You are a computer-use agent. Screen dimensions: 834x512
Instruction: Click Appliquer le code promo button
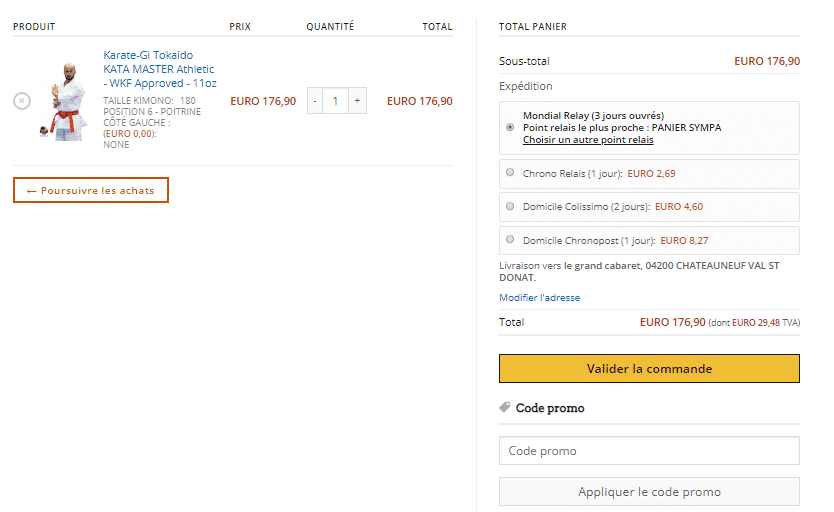tap(649, 492)
